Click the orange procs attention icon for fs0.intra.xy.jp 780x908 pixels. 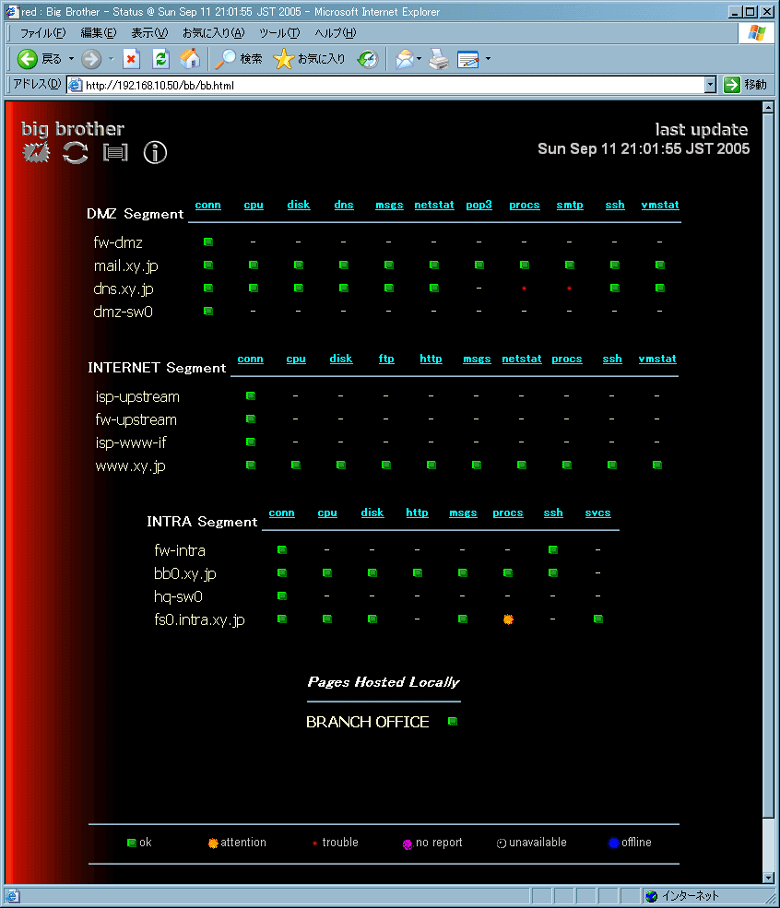pyautogui.click(x=508, y=619)
